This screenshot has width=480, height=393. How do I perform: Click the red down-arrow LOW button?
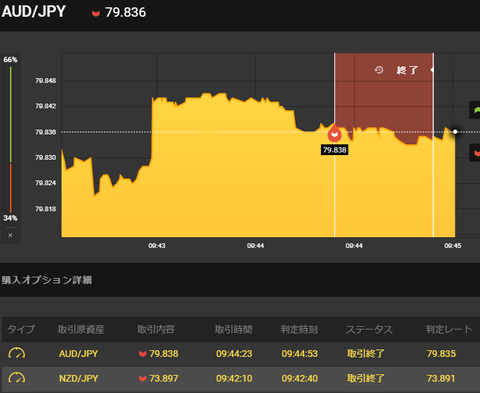475,153
